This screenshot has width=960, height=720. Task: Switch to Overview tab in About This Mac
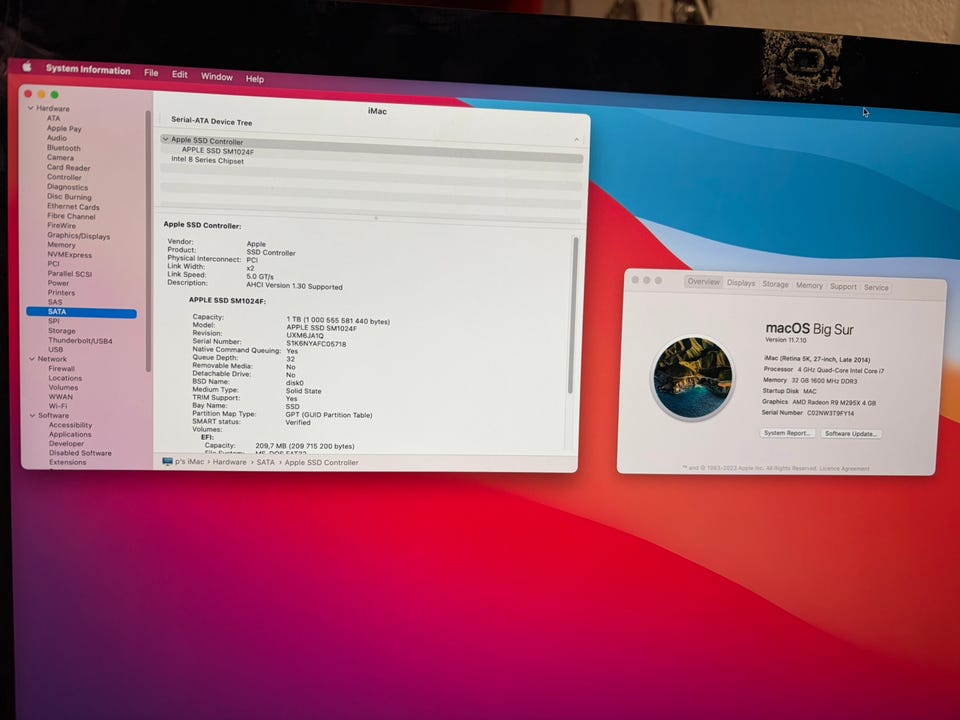[x=703, y=282]
